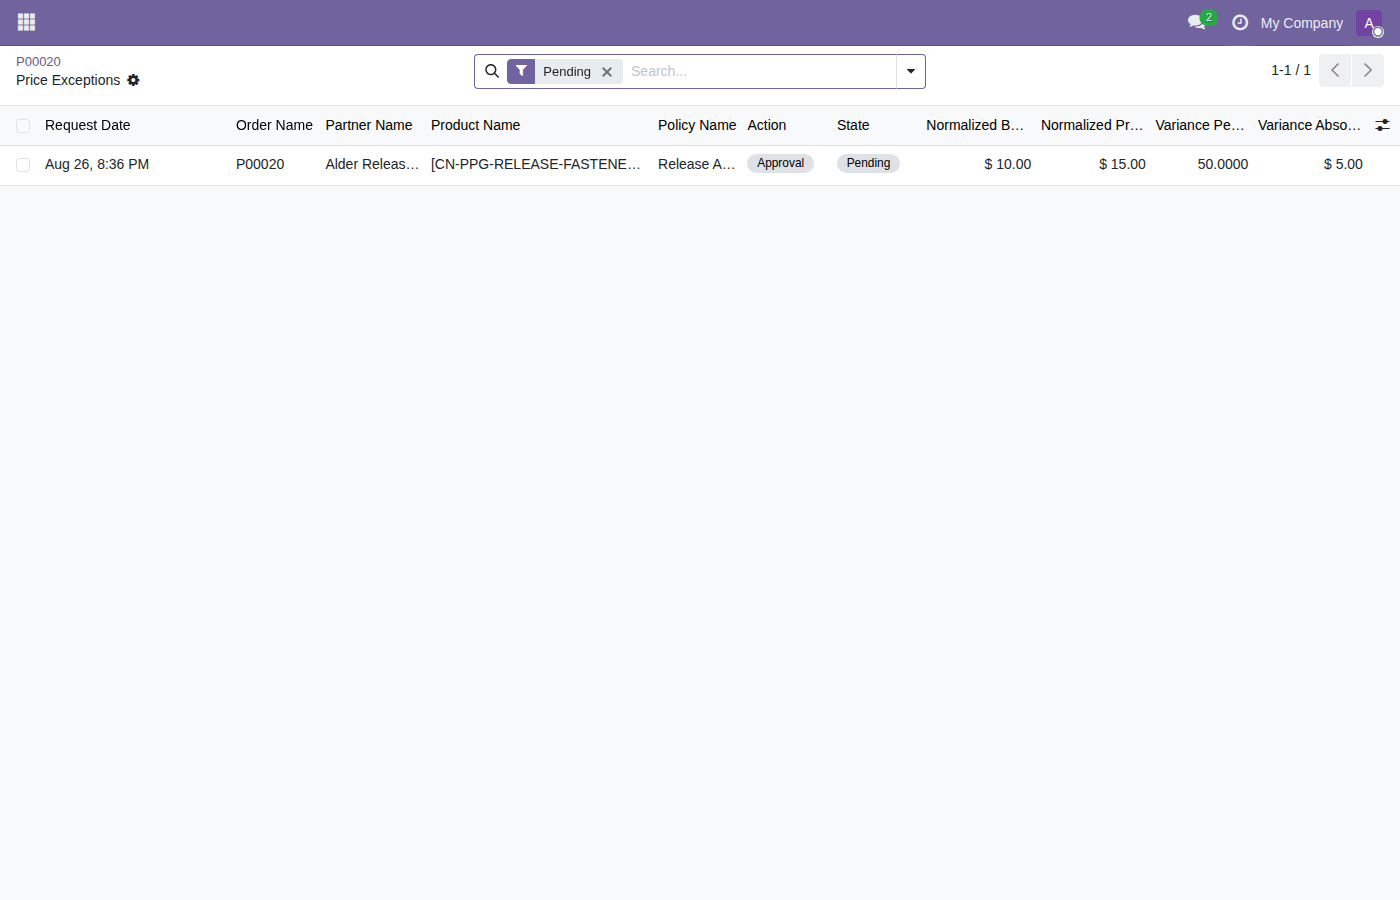Click the $ 15.00 normalized price
Image resolution: width=1400 pixels, height=900 pixels.
click(1122, 164)
